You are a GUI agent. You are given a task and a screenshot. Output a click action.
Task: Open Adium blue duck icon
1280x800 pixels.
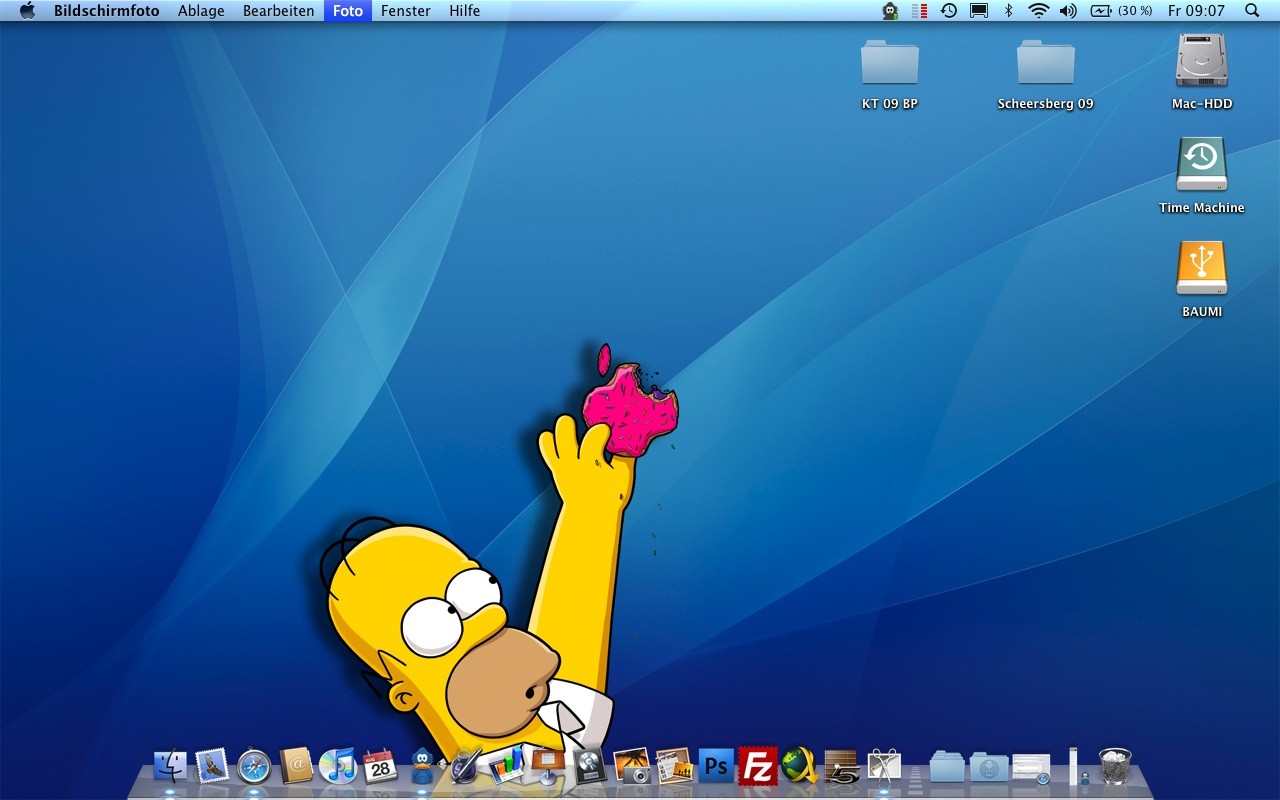coord(422,767)
